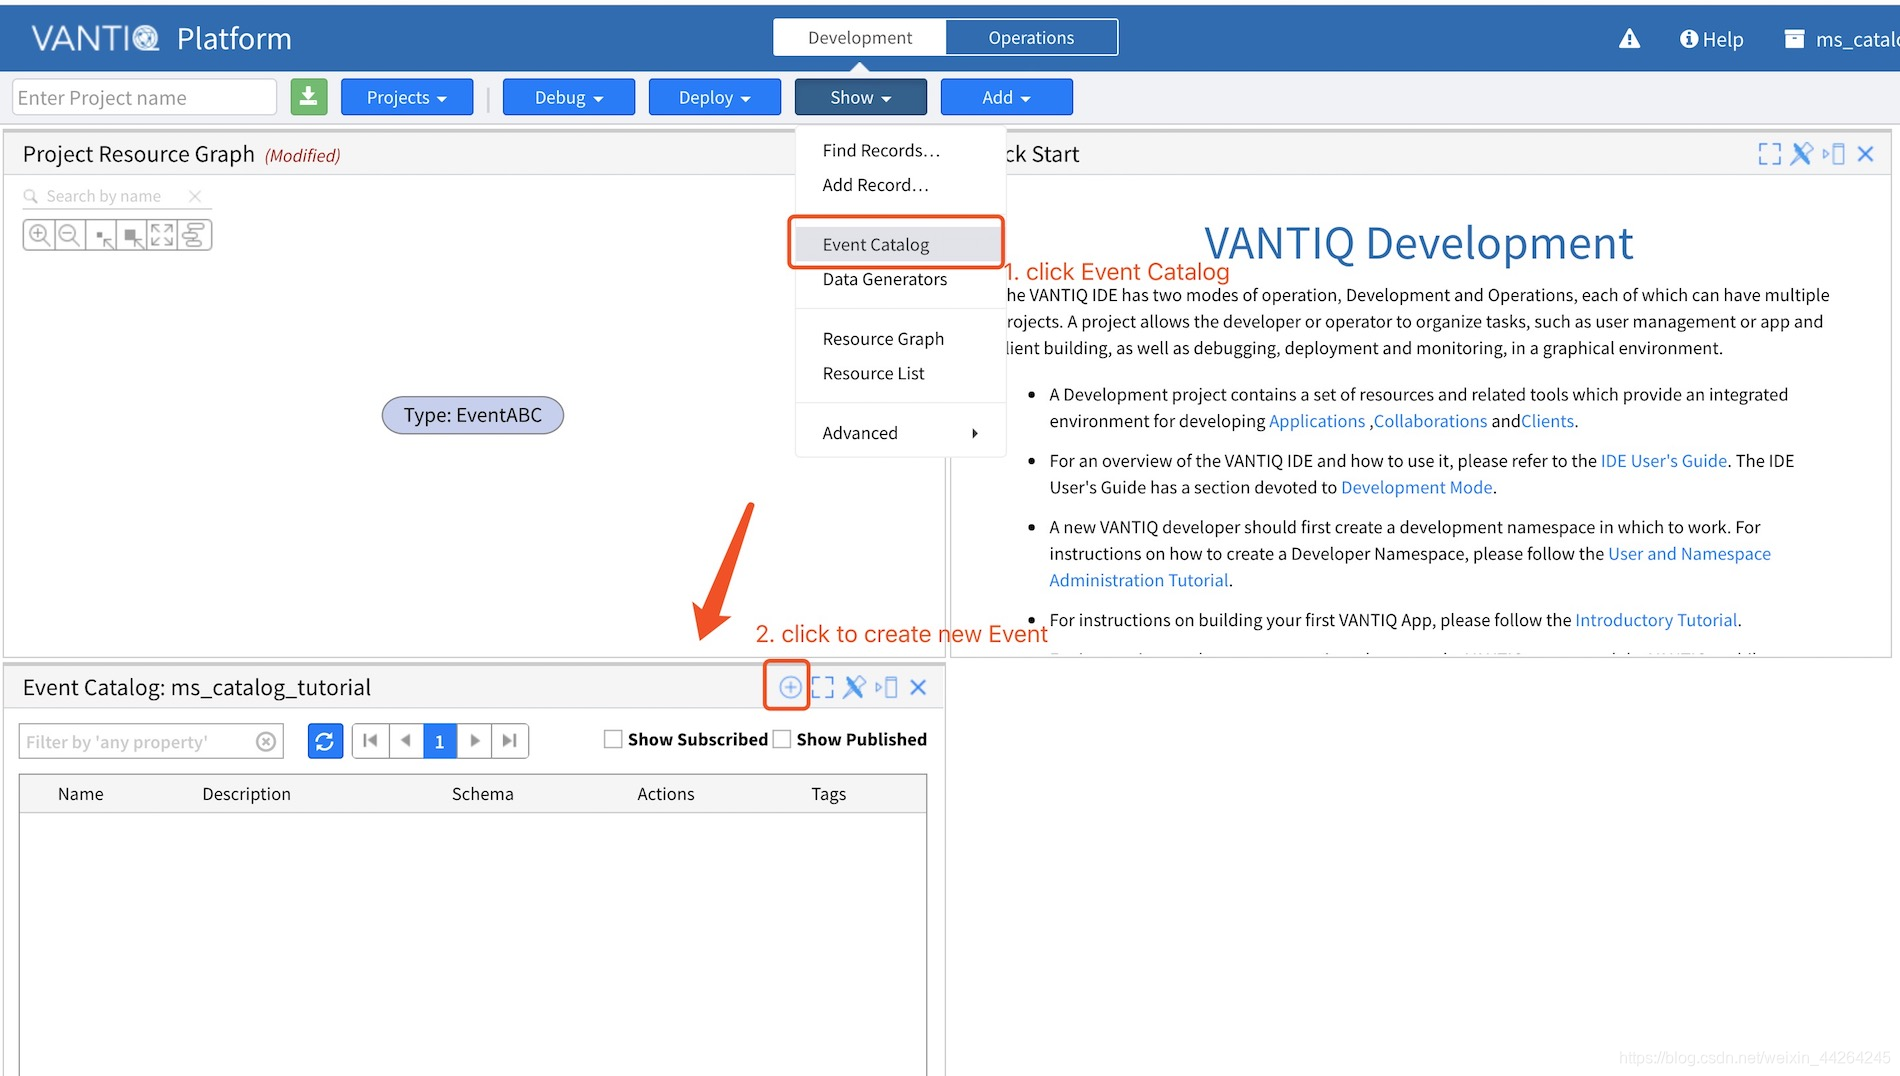Open the IDE User's Guide link
Screen dimensions: 1900x1076
pos(1664,461)
